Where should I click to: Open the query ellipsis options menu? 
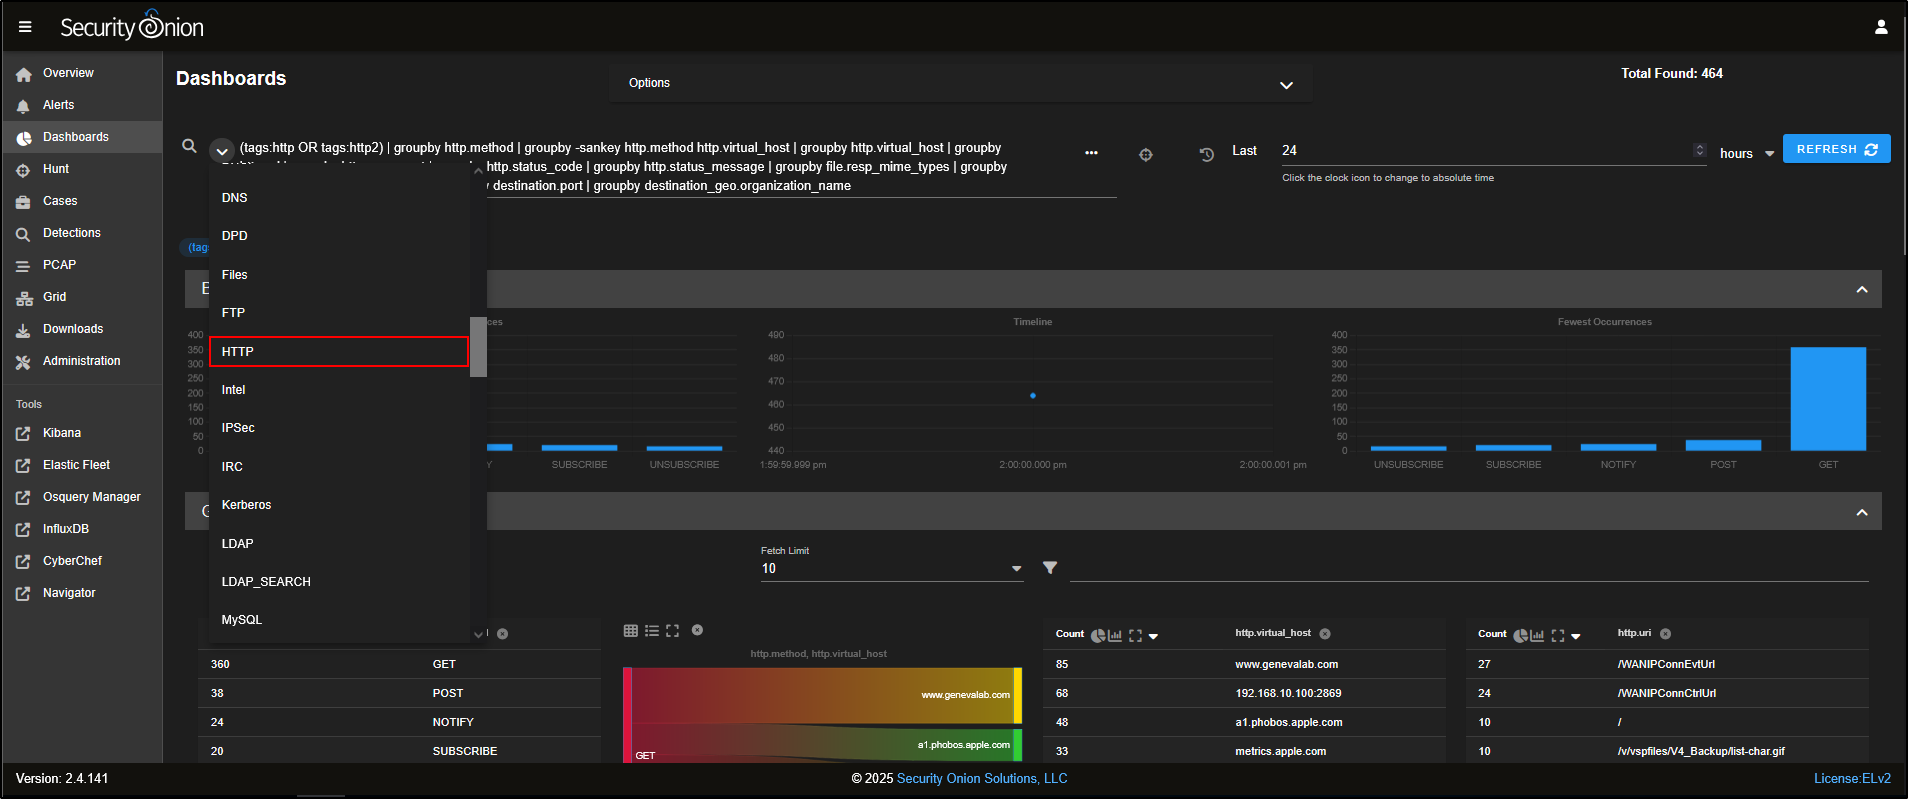[1091, 153]
